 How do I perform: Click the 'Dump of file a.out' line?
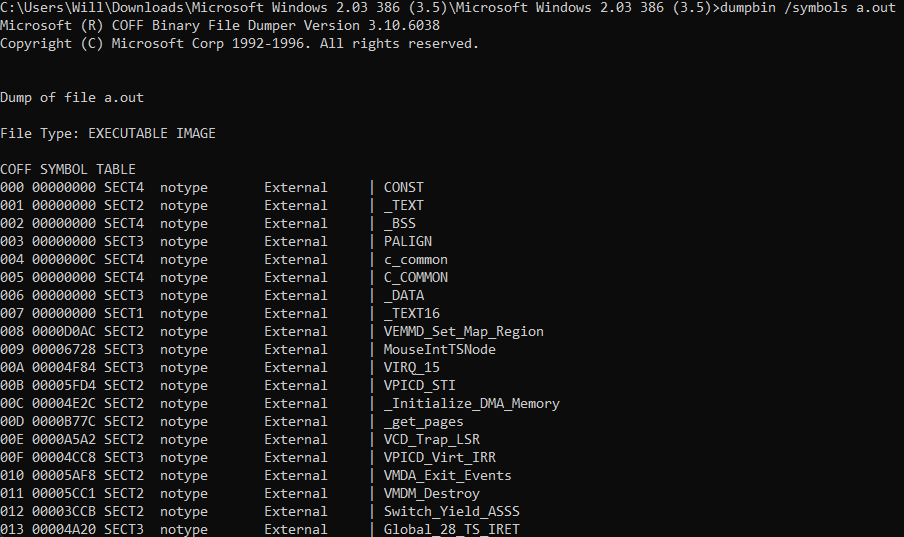click(72, 97)
